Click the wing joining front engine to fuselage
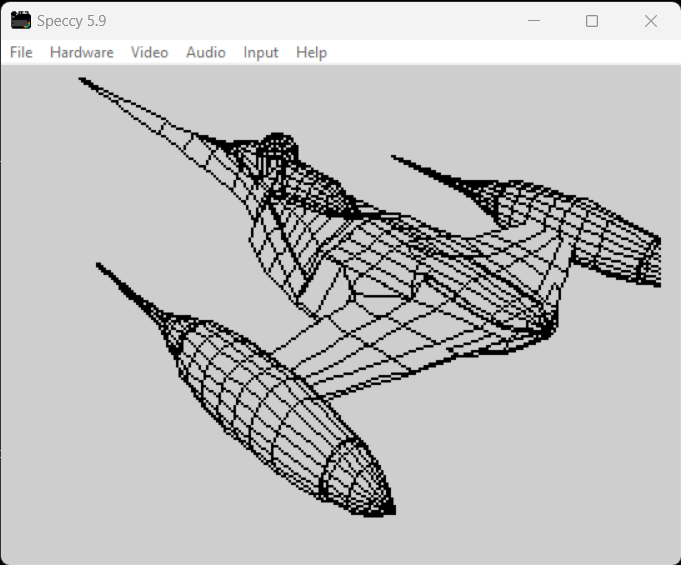This screenshot has height=565, width=681. (330, 350)
